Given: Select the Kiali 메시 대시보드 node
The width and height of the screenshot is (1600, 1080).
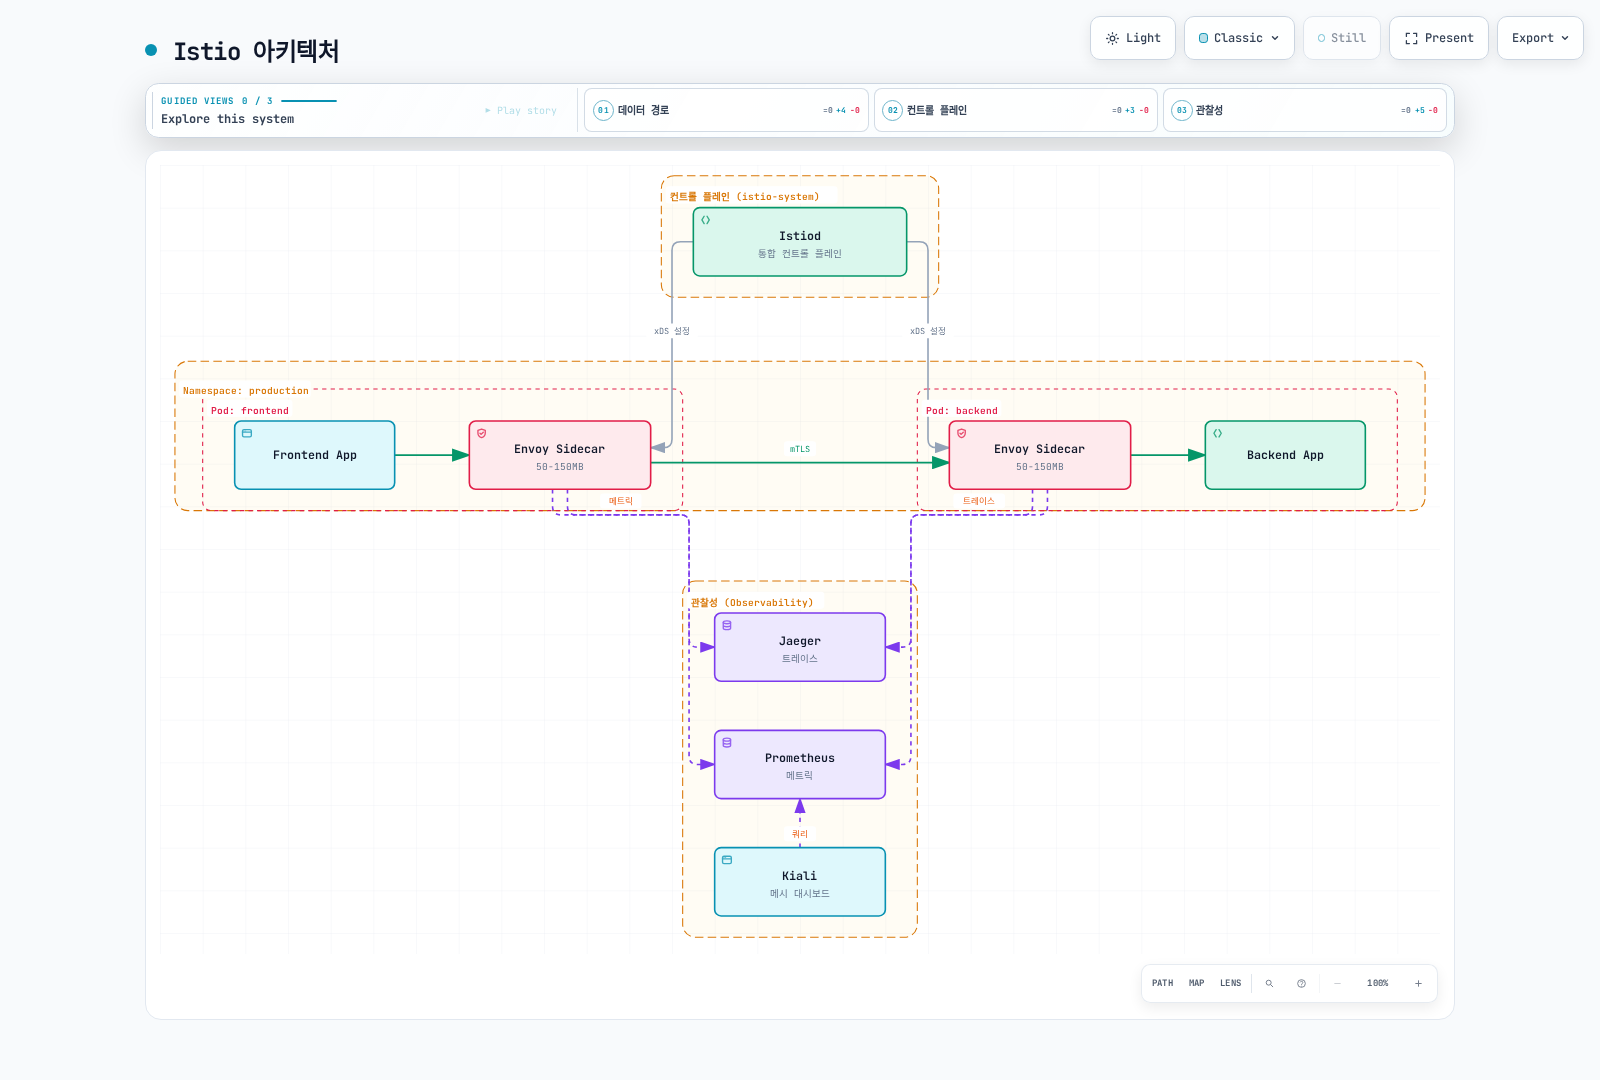Looking at the screenshot, I should 800,882.
